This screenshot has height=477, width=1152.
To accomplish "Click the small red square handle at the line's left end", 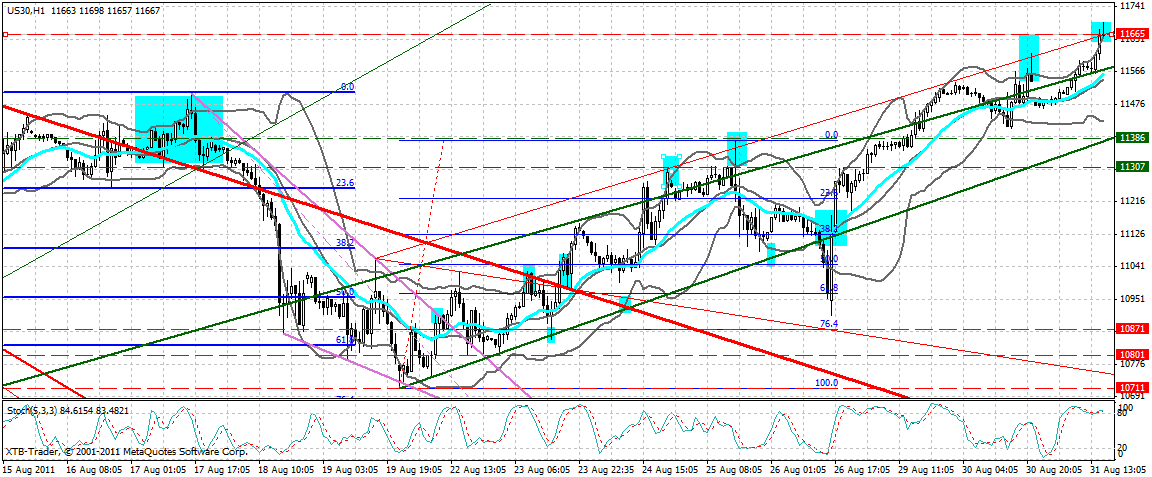I will coord(6,35).
